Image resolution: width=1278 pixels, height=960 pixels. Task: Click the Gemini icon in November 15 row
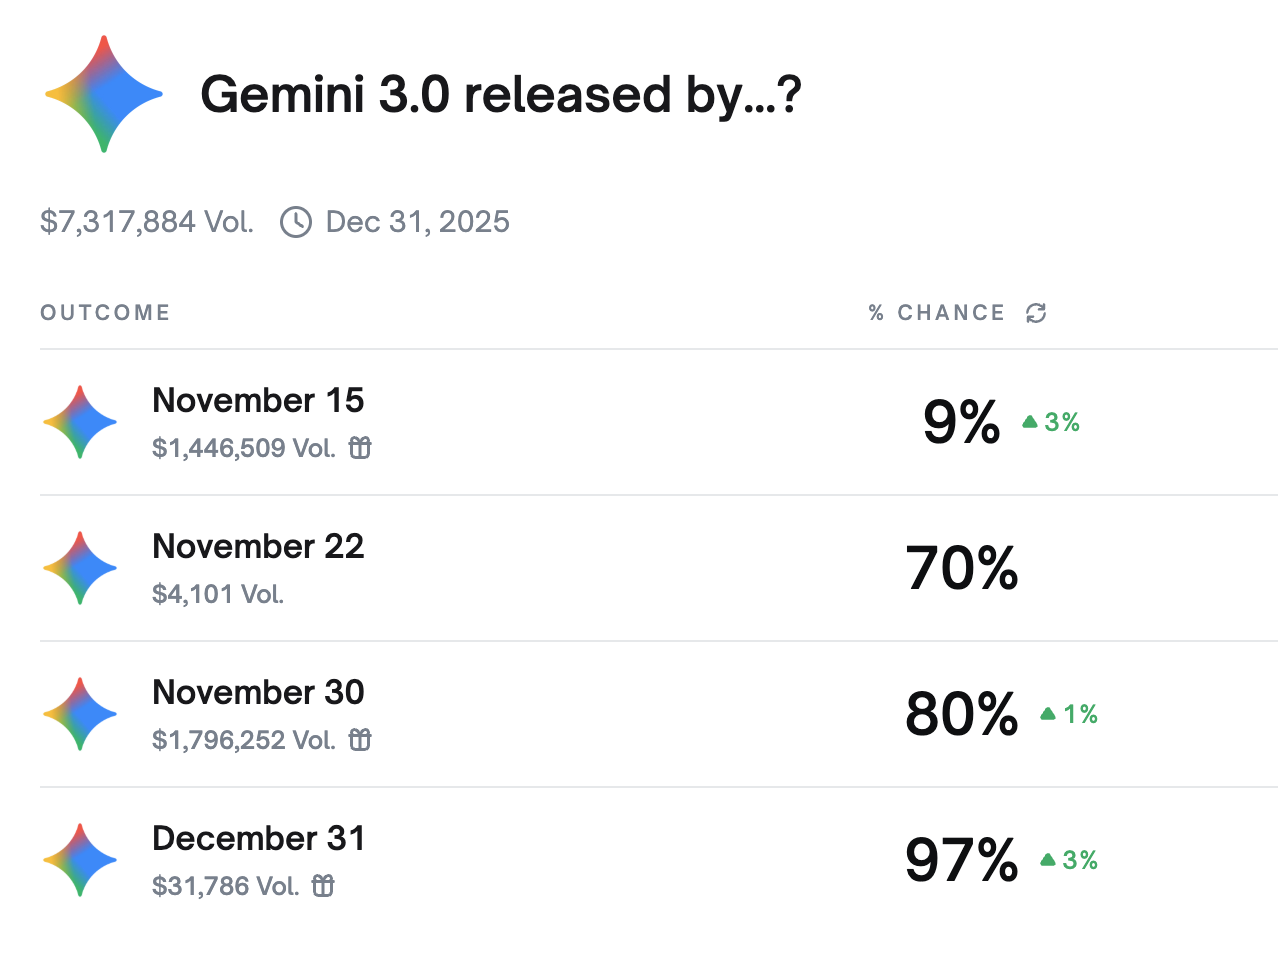point(80,422)
